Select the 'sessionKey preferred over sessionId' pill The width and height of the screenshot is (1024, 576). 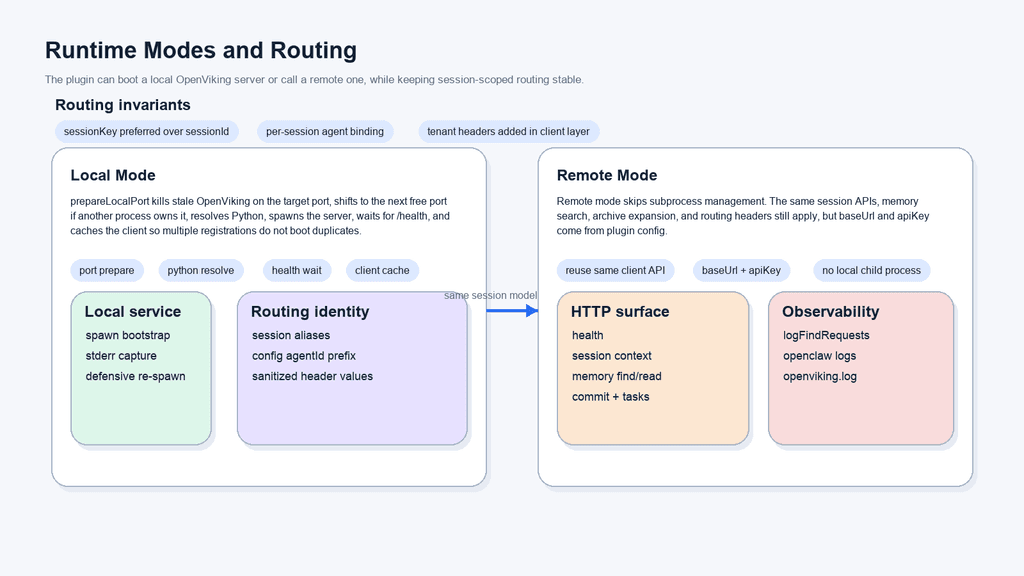pos(146,131)
